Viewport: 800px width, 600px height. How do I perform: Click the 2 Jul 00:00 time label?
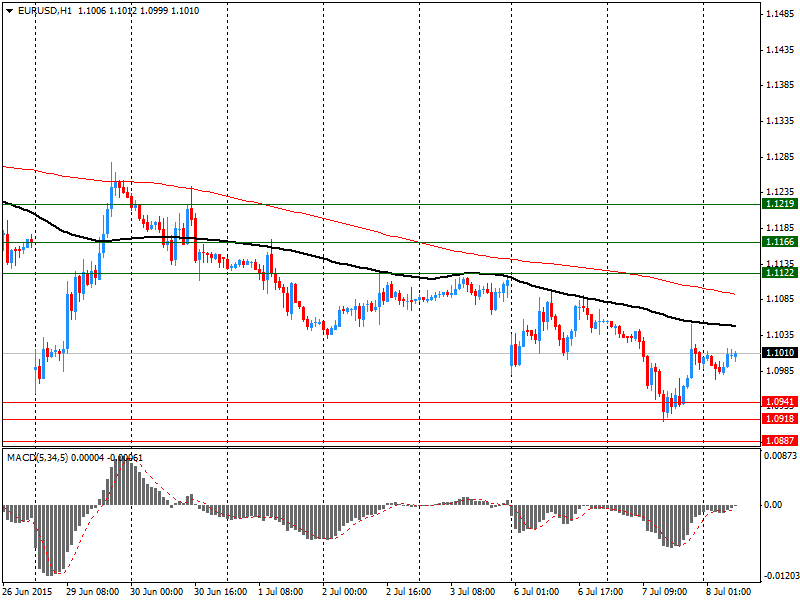[344, 592]
